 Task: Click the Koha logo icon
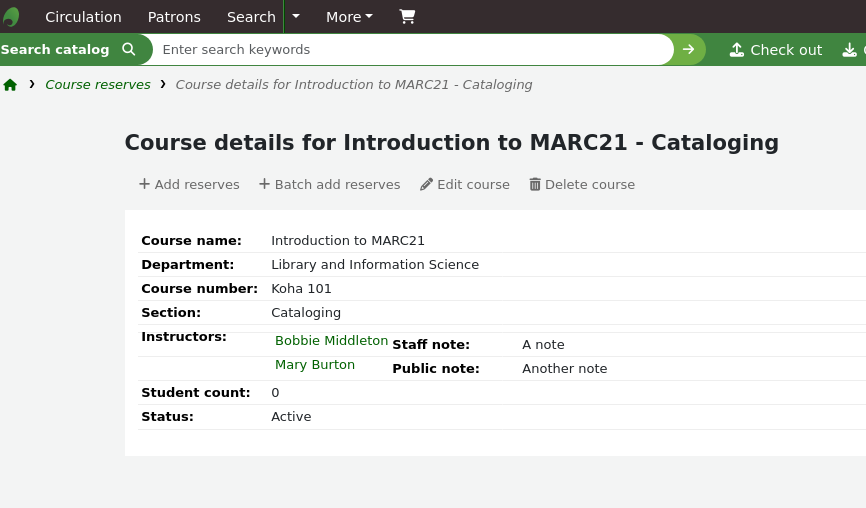[11, 17]
